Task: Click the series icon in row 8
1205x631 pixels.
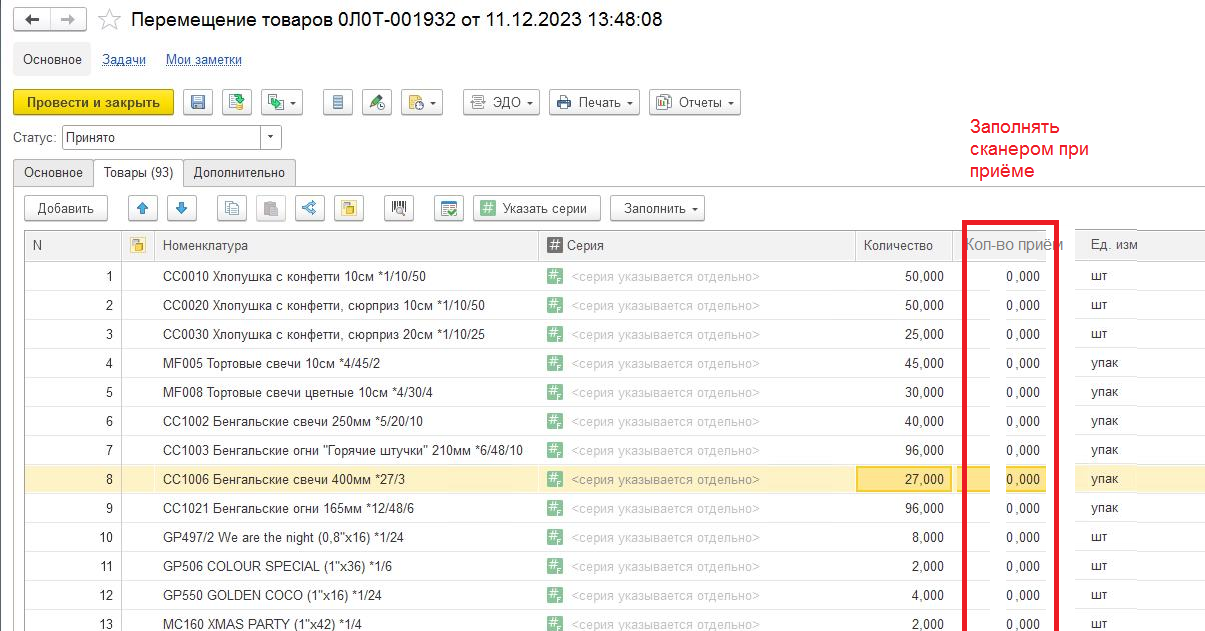Action: (x=554, y=479)
